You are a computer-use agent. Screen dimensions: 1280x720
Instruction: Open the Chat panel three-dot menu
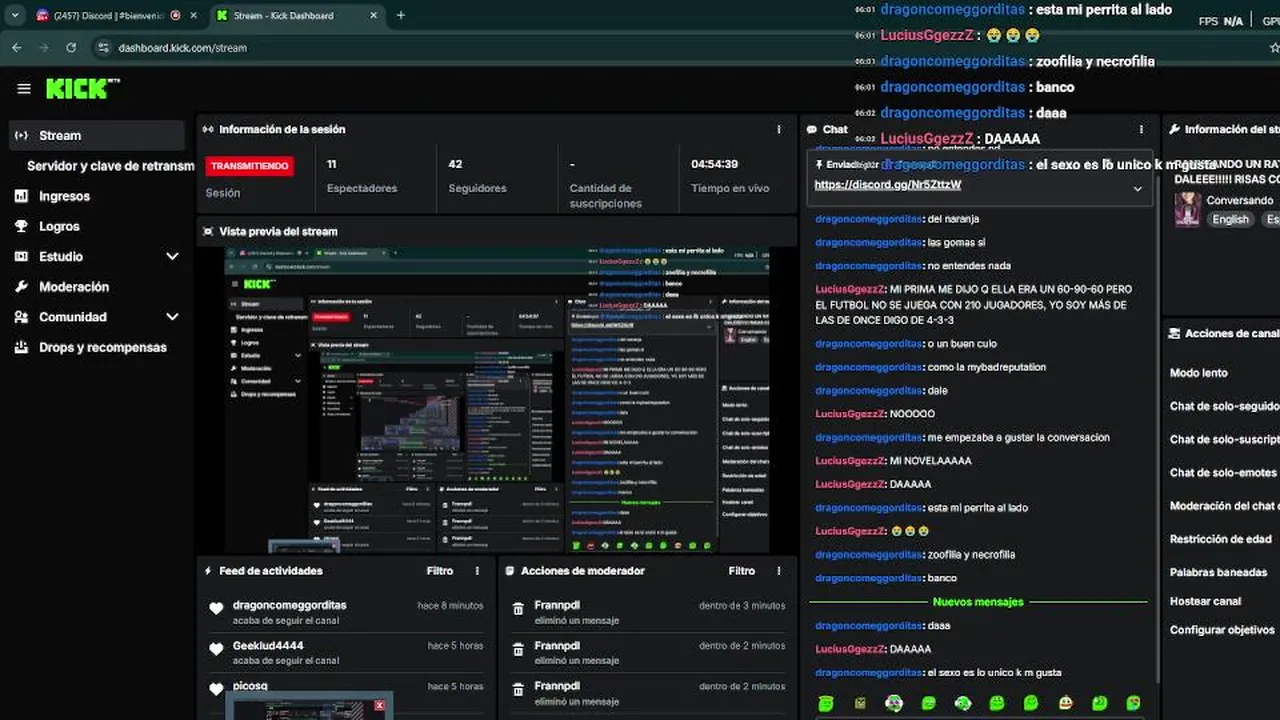coord(1141,129)
